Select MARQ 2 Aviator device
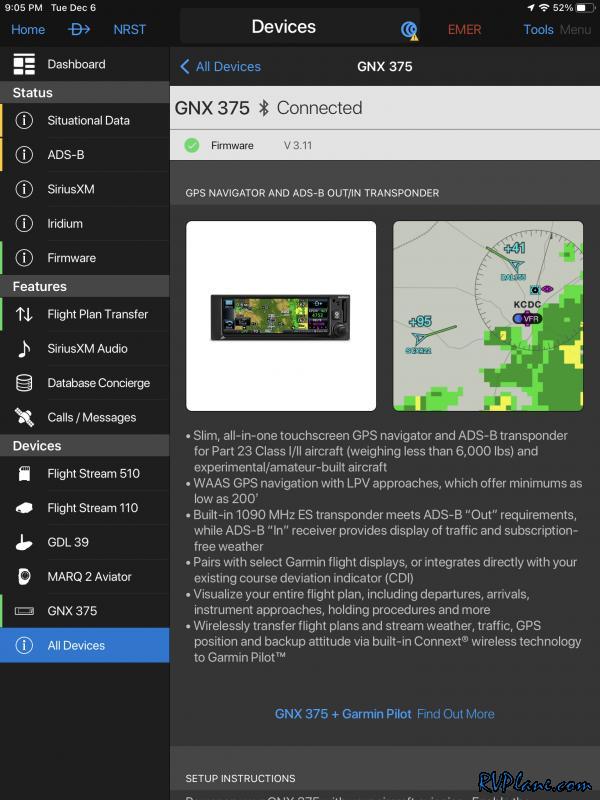The height and width of the screenshot is (800, 600). (x=85, y=577)
